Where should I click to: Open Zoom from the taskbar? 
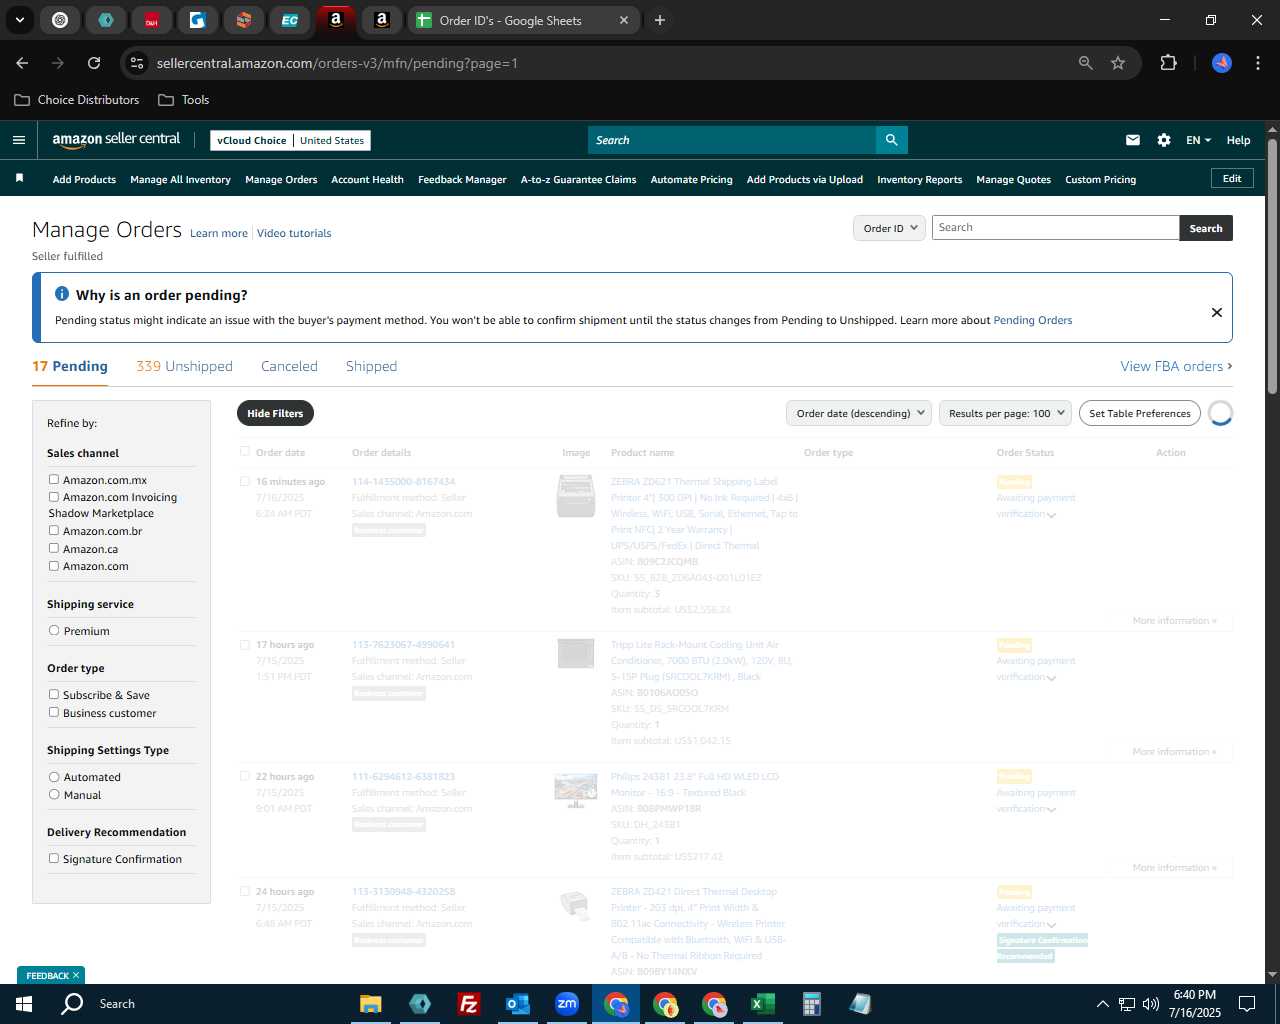coord(567,1004)
